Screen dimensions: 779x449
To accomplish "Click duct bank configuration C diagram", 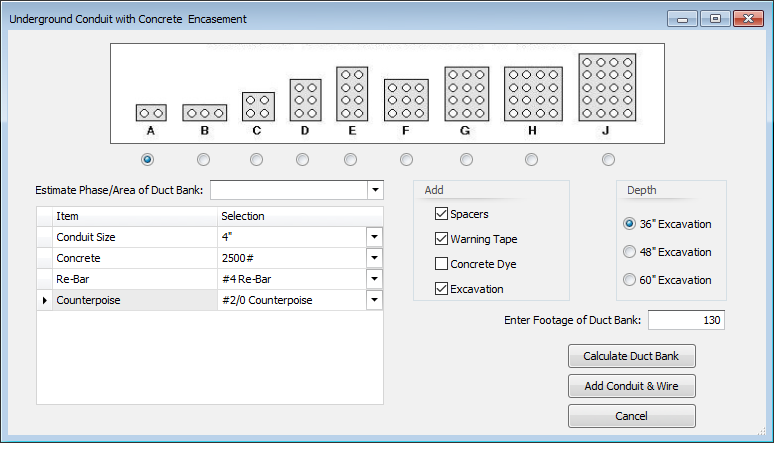I will [x=257, y=106].
